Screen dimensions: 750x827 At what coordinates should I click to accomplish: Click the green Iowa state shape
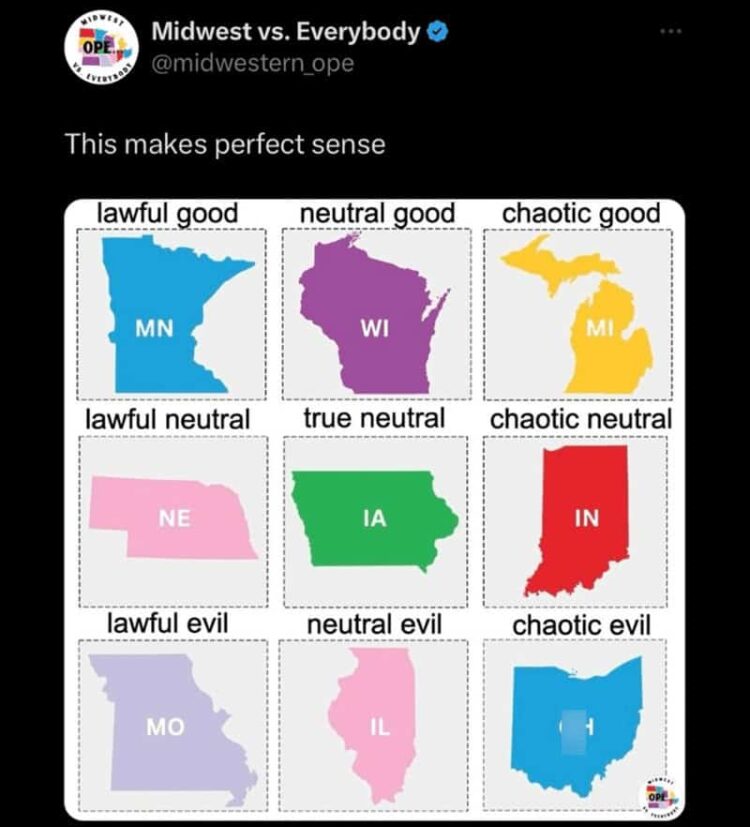(372, 518)
